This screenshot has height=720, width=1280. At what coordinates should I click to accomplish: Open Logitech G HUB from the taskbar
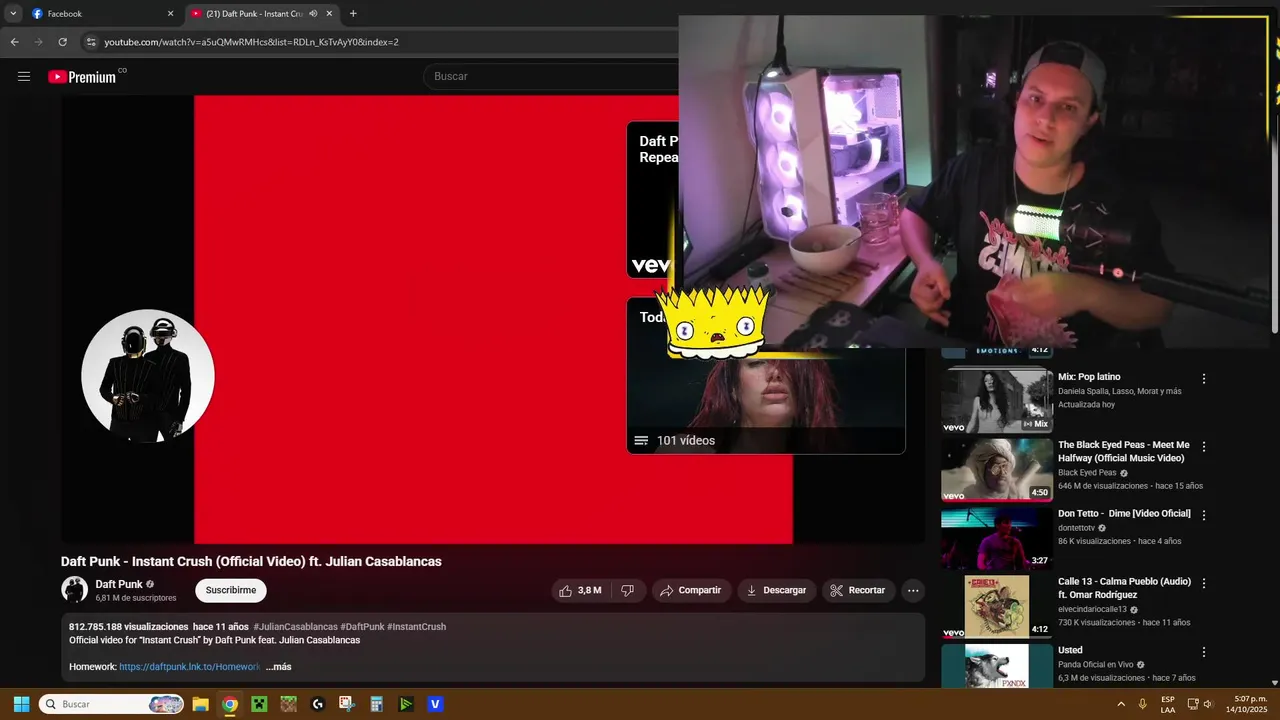[x=318, y=704]
